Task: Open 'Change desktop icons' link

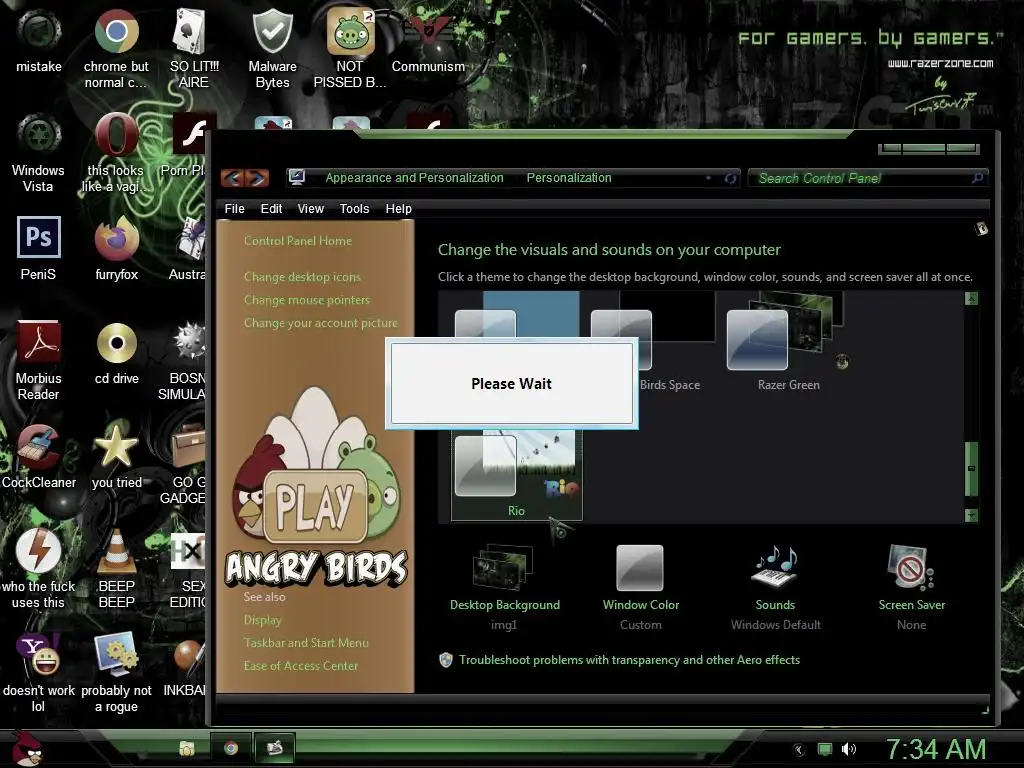Action: coord(302,277)
